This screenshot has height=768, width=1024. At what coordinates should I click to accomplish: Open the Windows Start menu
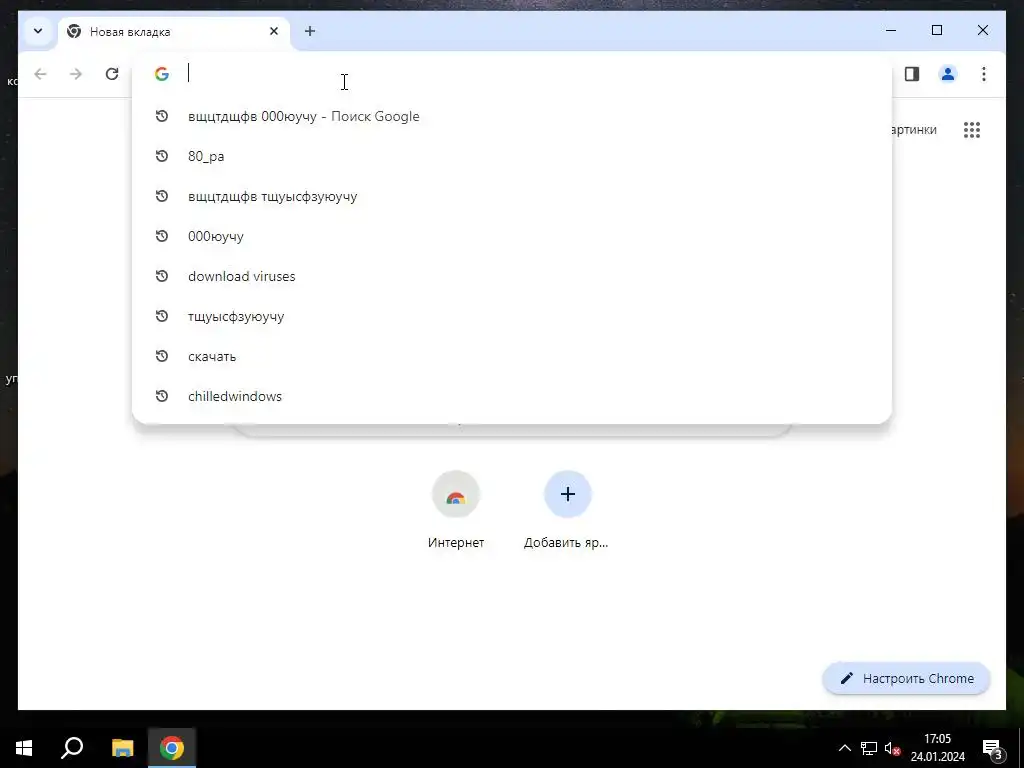point(24,748)
